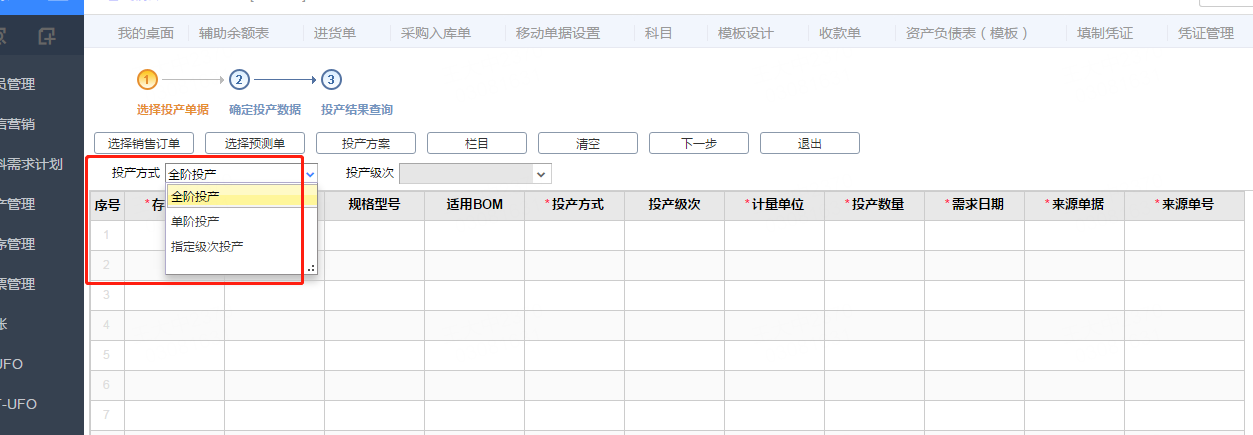Go to 下一步

(699, 143)
